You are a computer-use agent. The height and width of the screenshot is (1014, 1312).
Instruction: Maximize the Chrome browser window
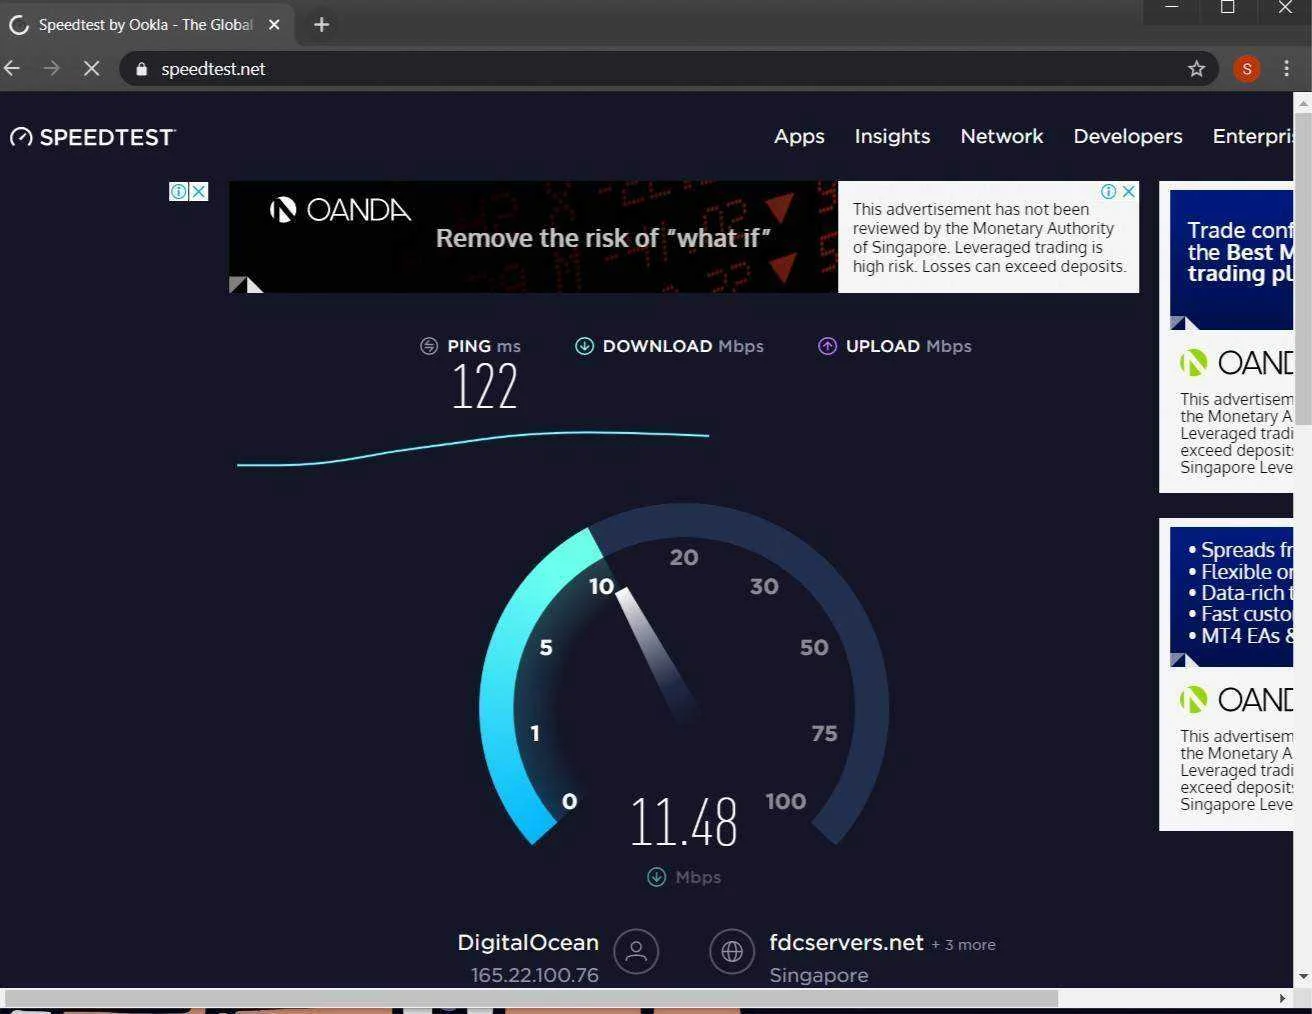tap(1228, 8)
